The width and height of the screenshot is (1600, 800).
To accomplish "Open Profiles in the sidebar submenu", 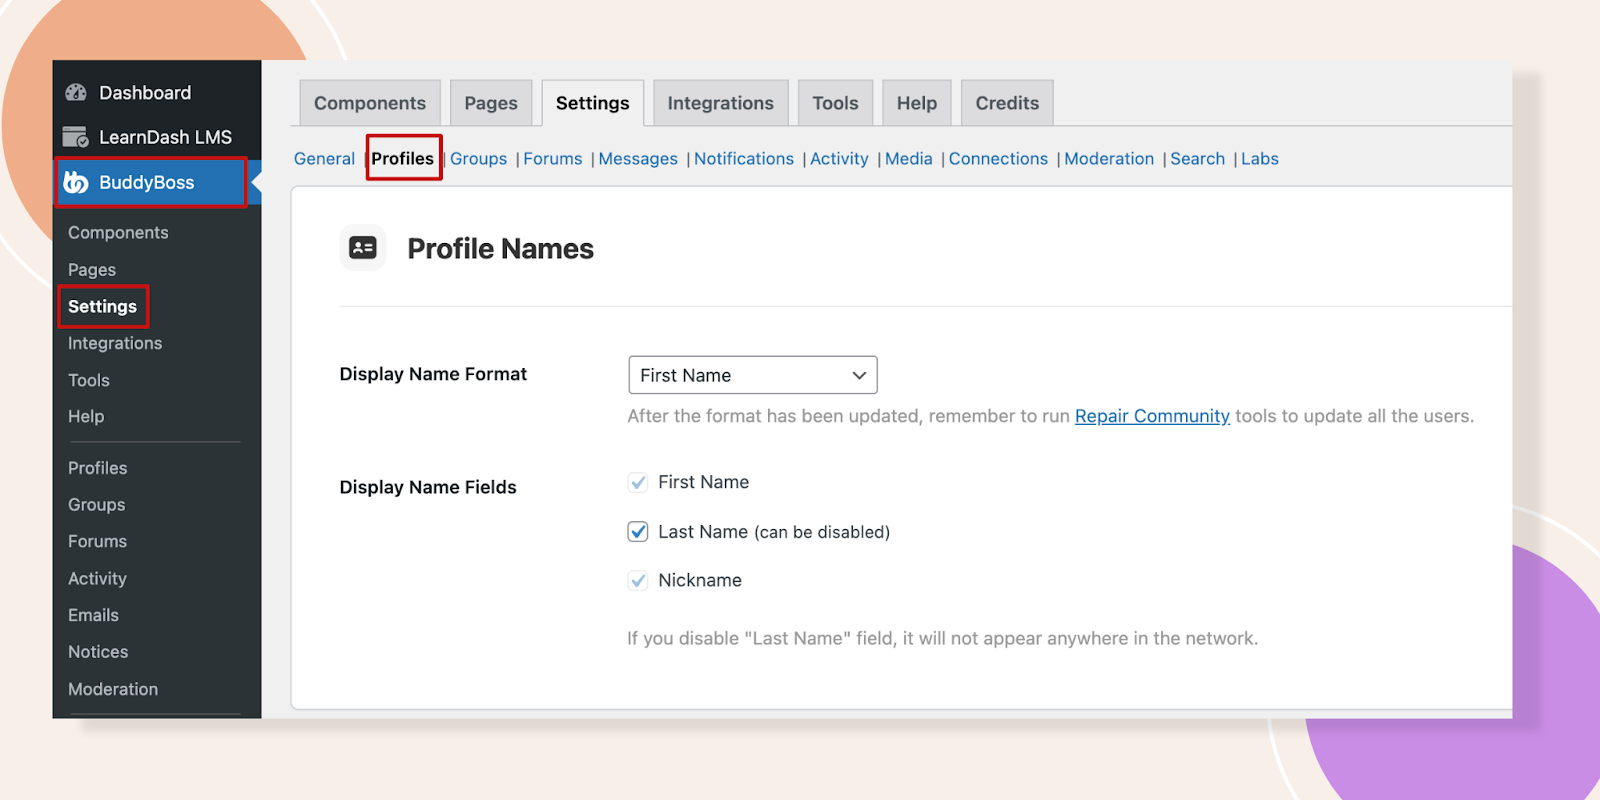I will click(98, 468).
